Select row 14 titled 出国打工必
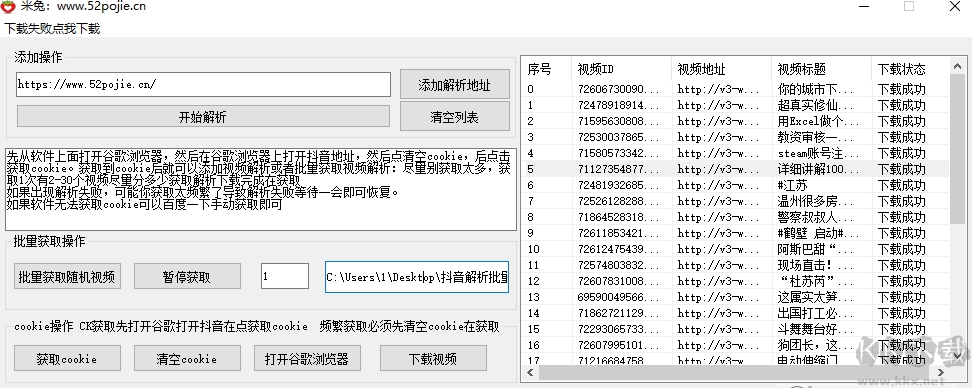Screen dimensions: 972x388 [x=735, y=313]
